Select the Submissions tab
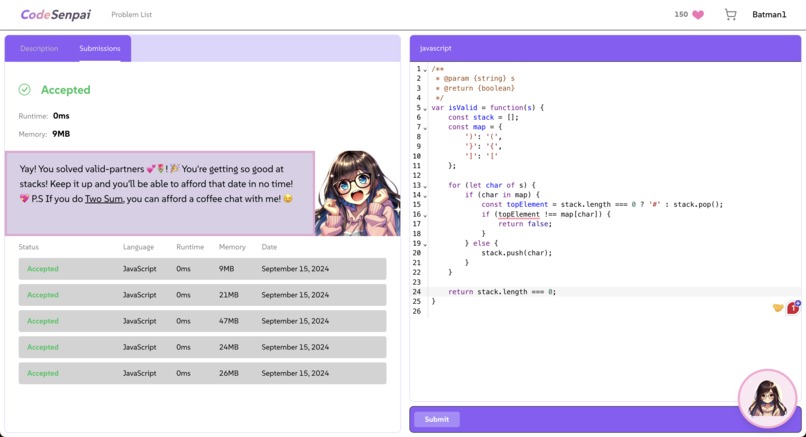Screen dimensions: 806x437 pyautogui.click(x=100, y=48)
